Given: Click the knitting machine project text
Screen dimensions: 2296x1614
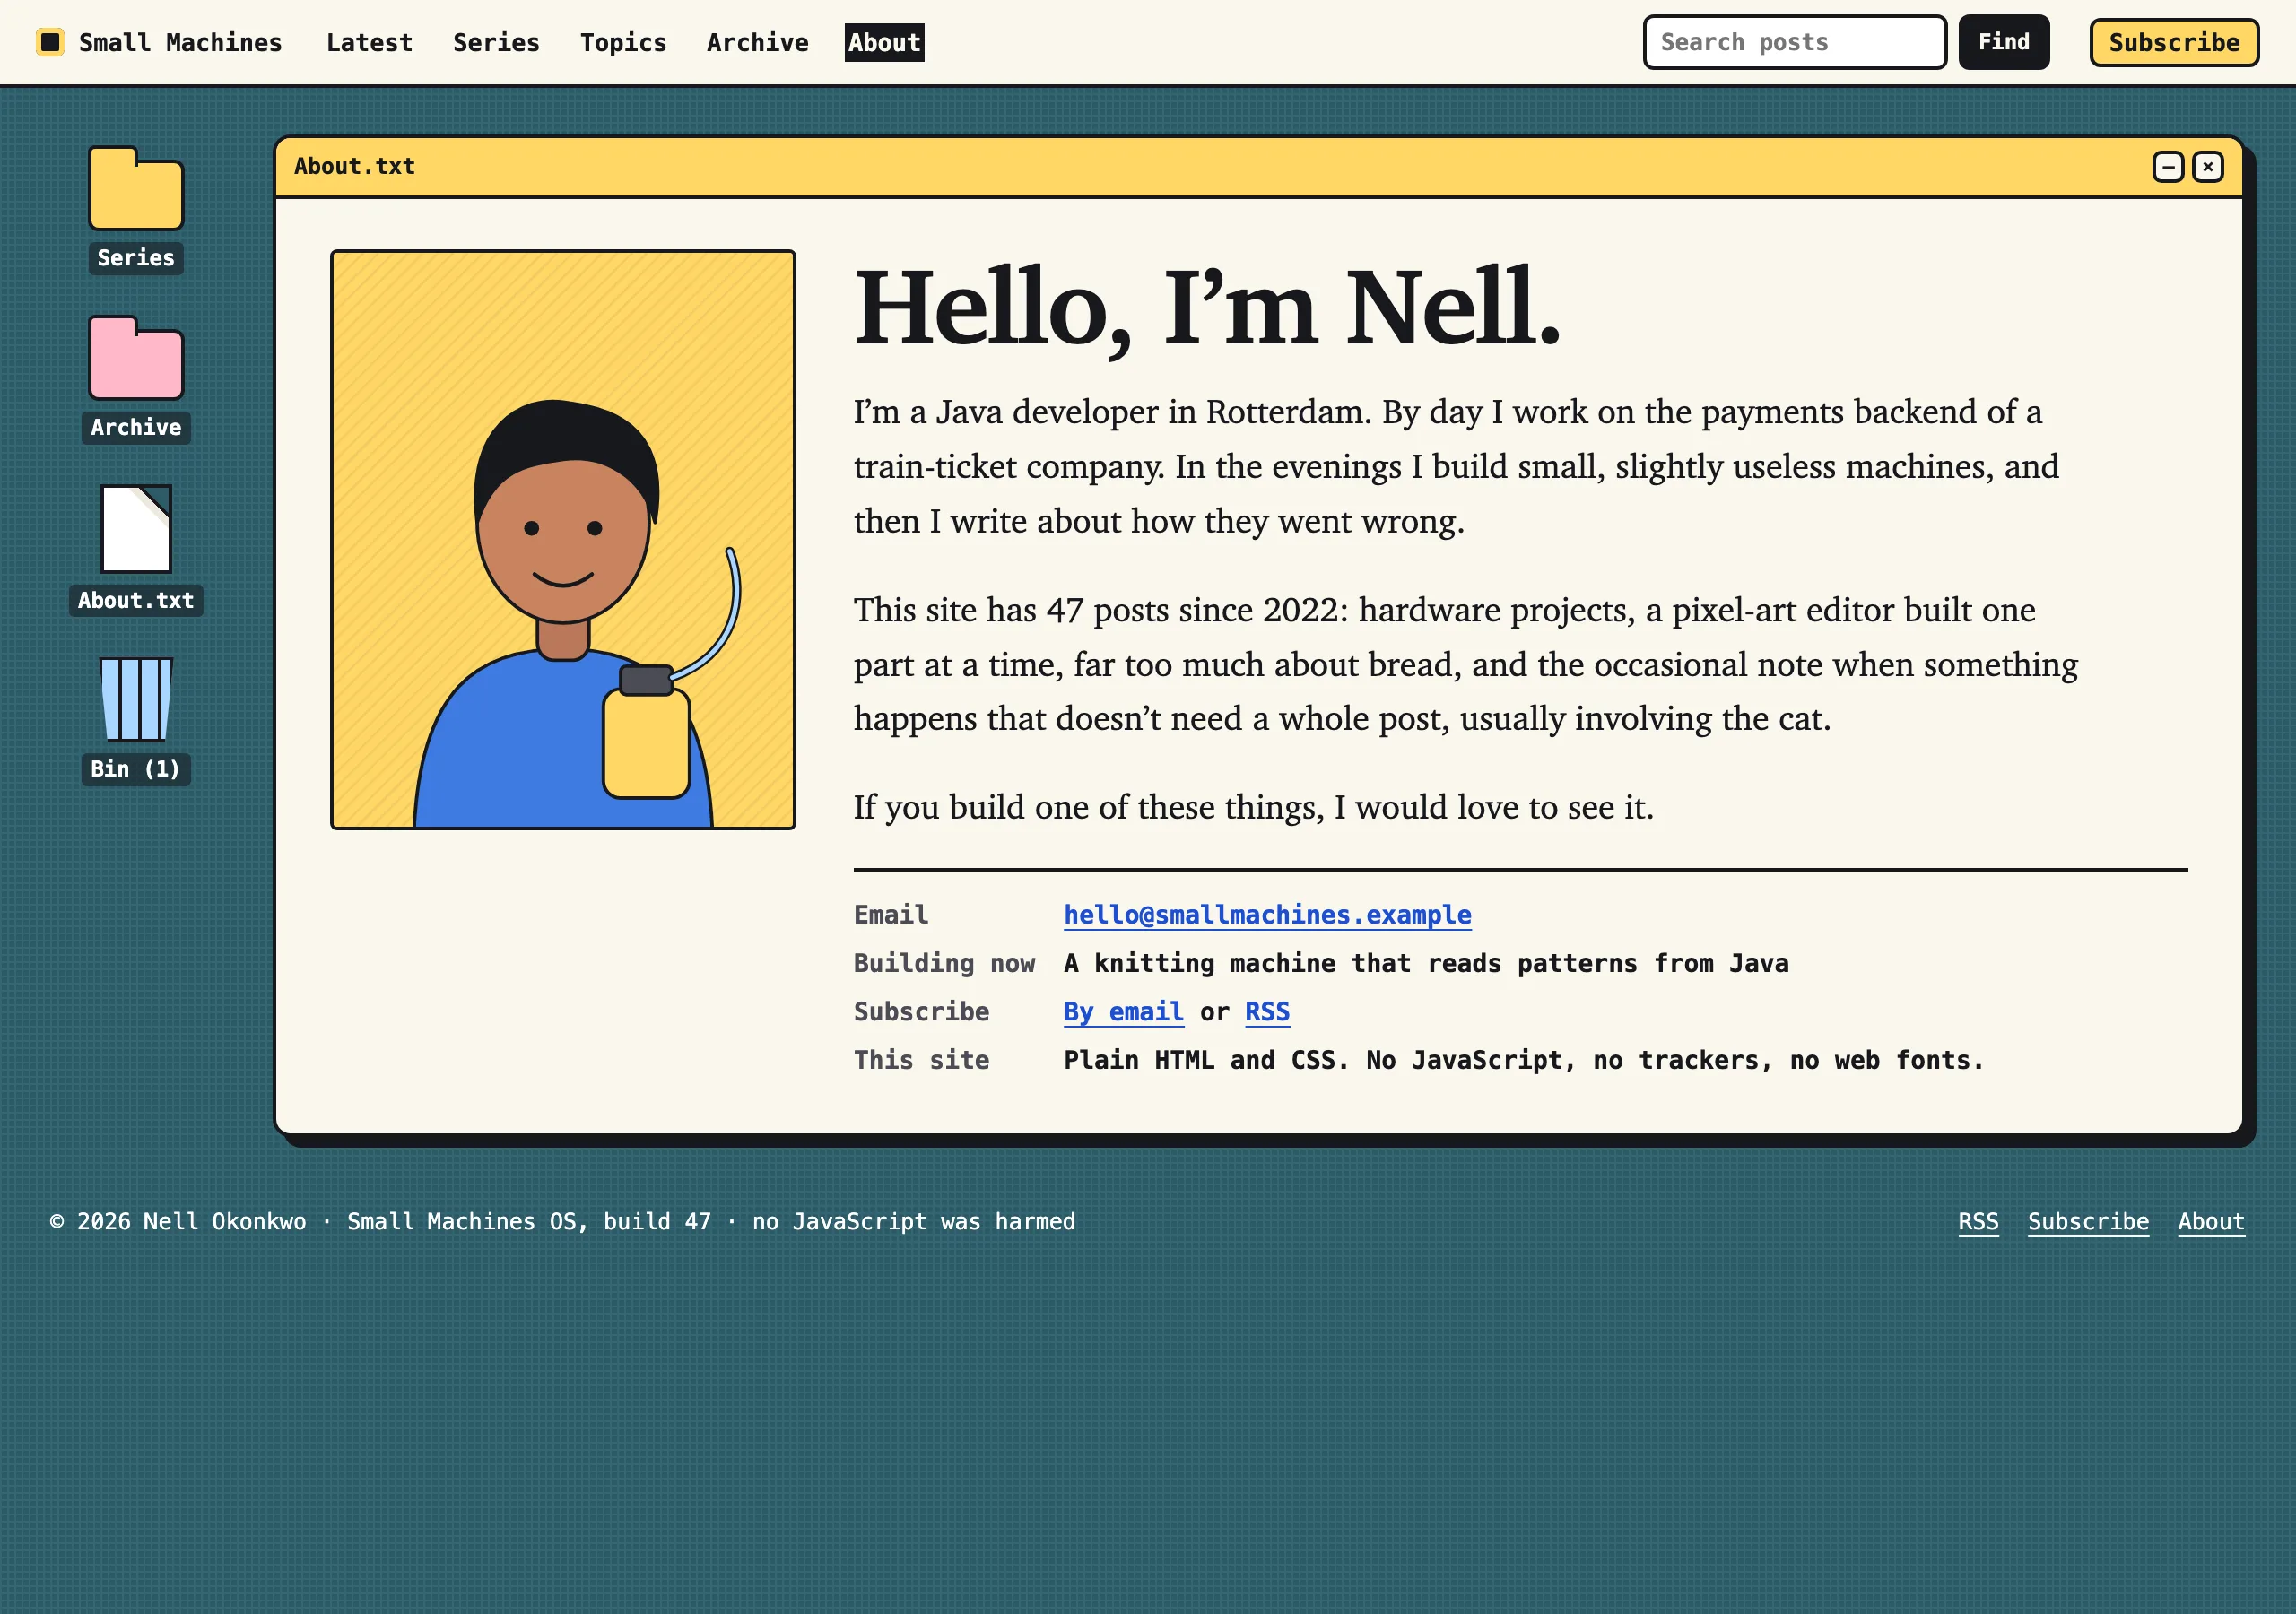Looking at the screenshot, I should [x=1426, y=963].
